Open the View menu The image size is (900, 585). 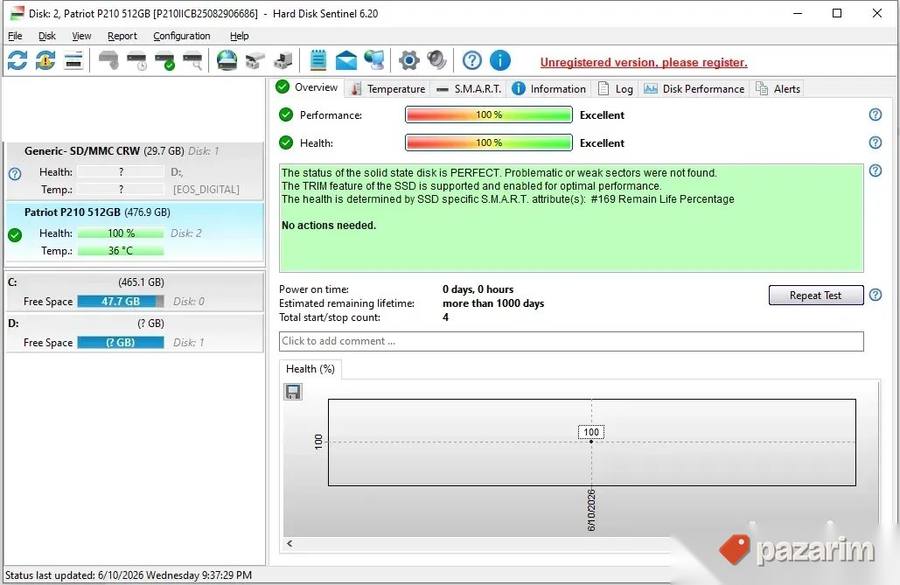(x=82, y=36)
